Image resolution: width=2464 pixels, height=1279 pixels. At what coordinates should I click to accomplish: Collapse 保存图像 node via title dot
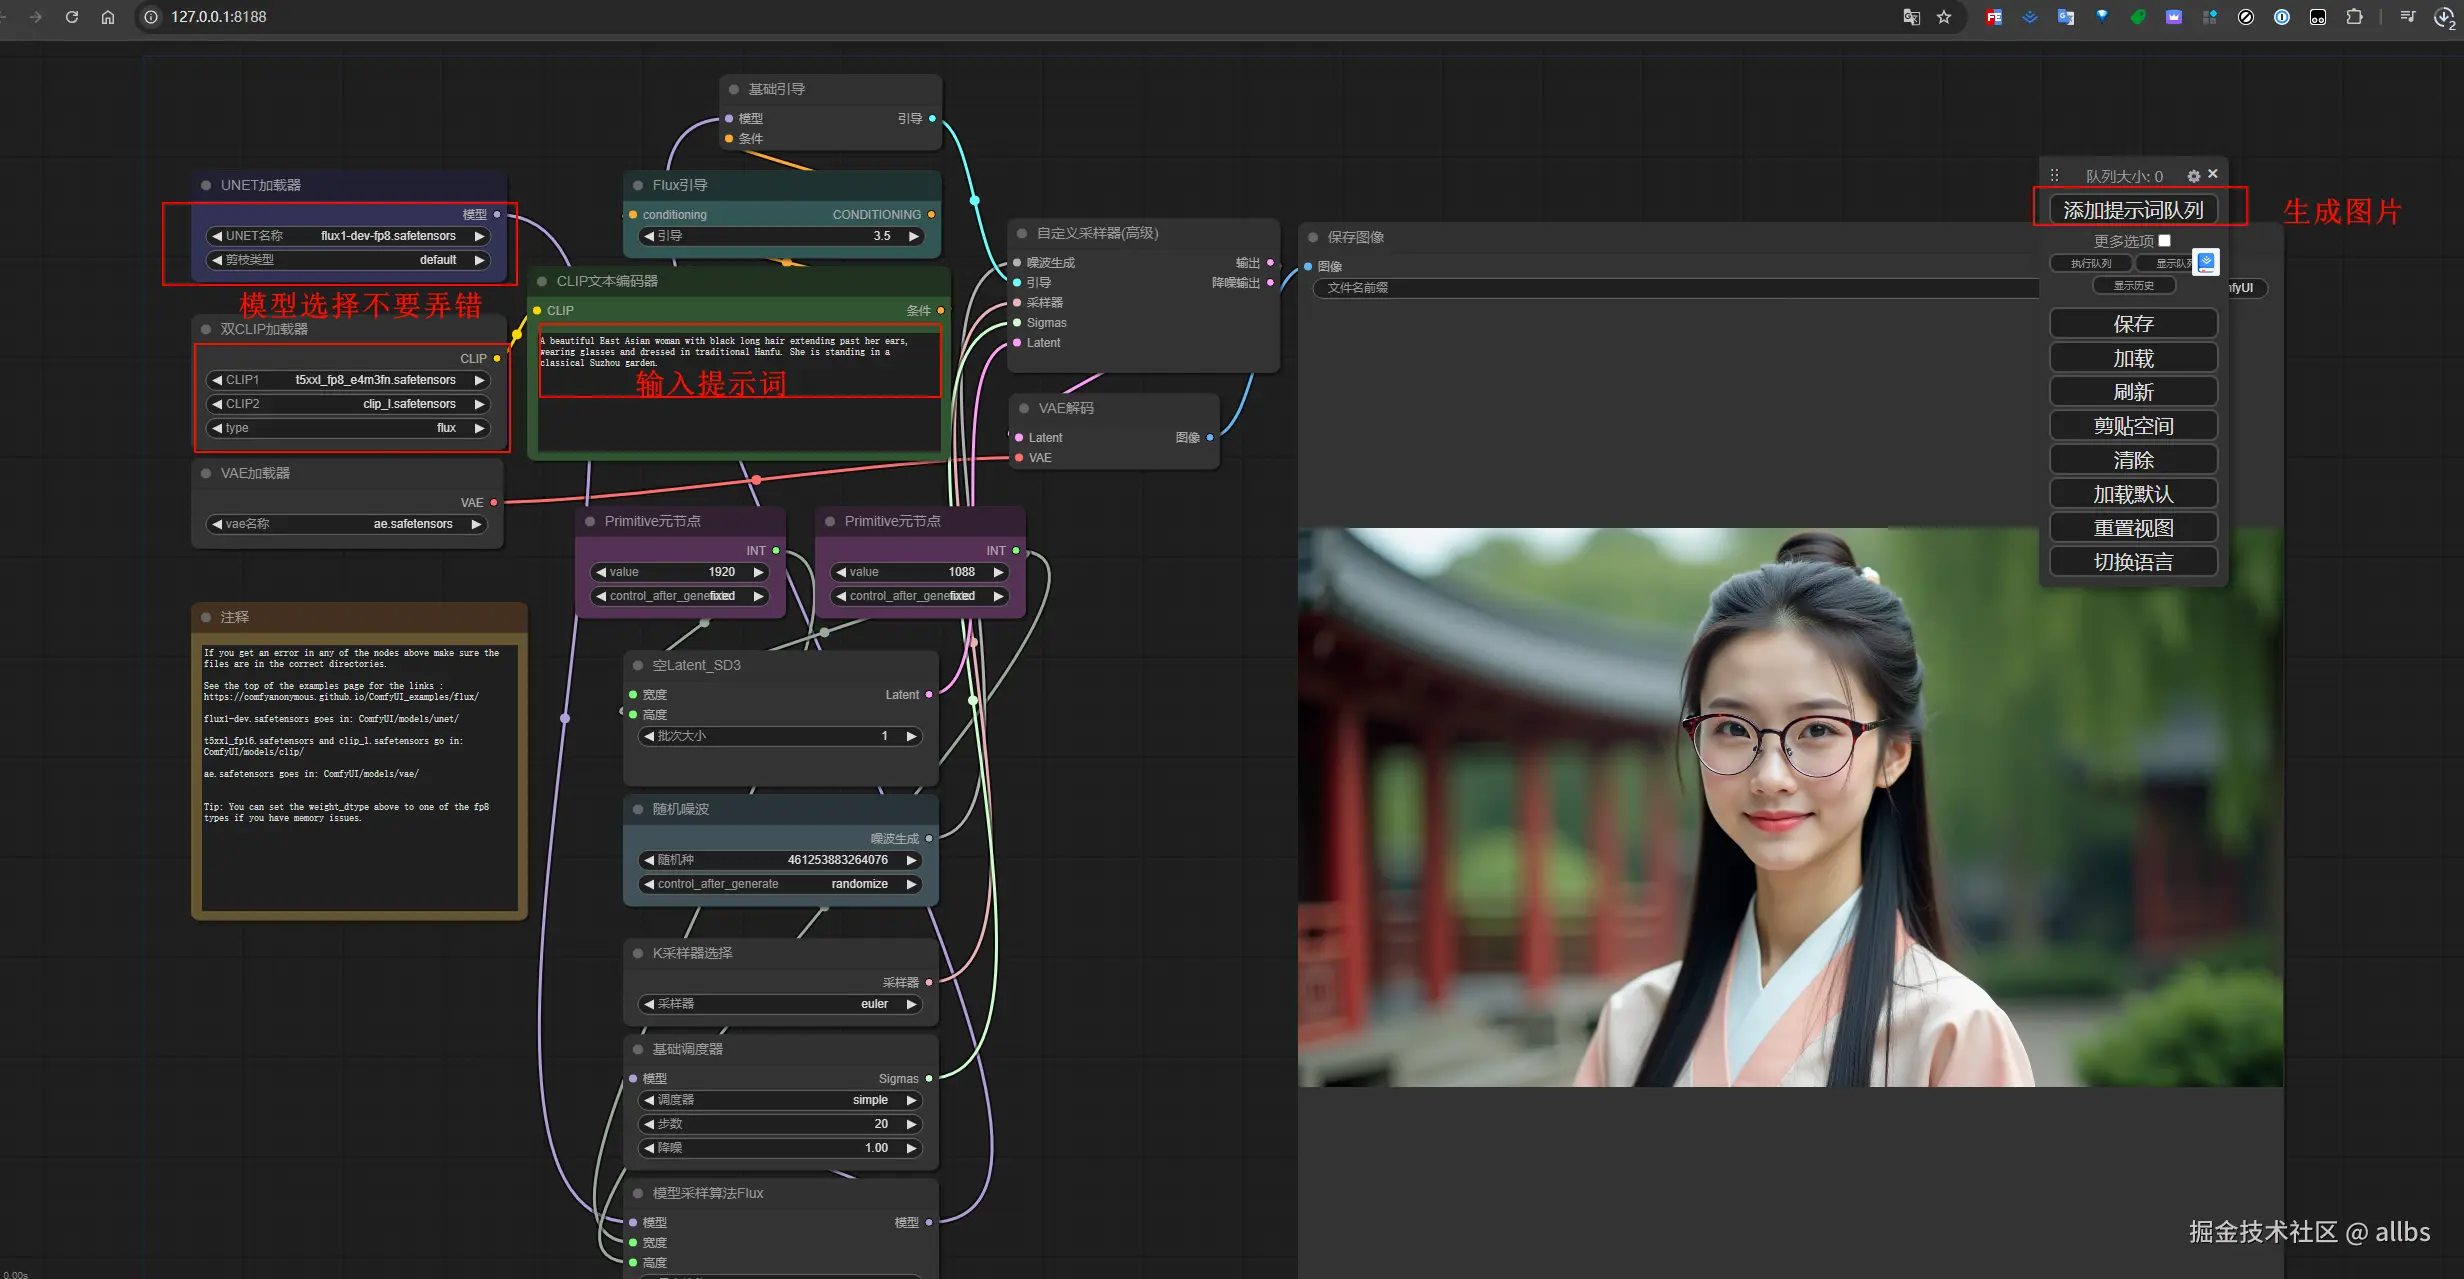point(1313,237)
